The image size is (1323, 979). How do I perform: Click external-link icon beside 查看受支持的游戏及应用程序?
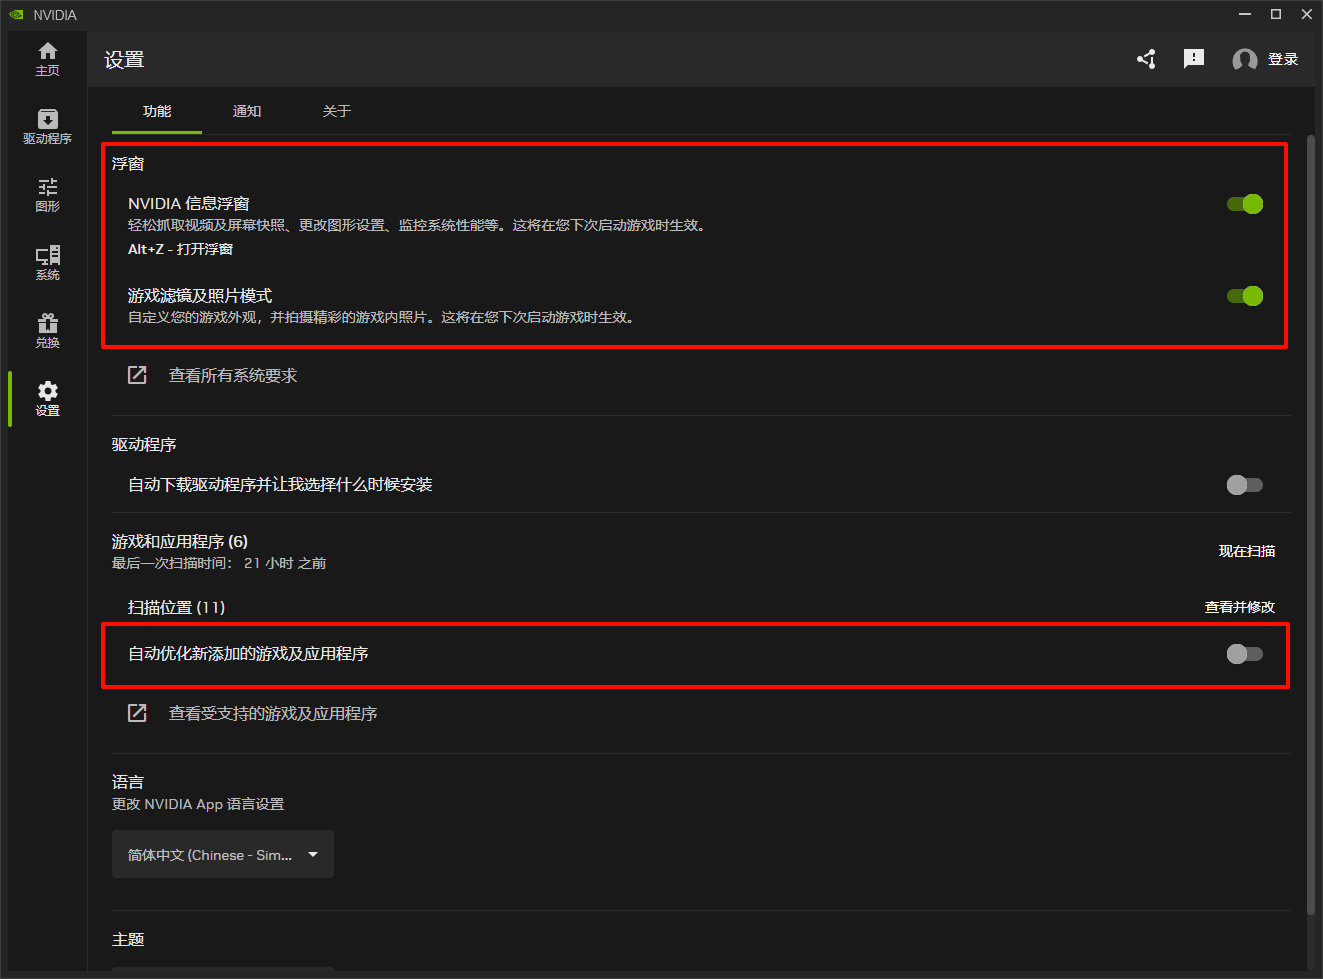click(x=137, y=713)
